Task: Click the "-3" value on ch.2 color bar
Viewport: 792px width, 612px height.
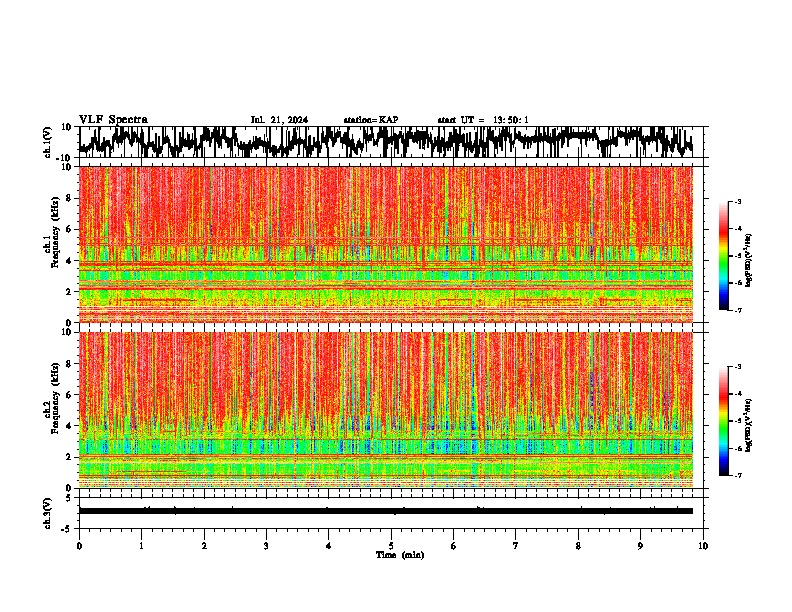Action: coord(737,367)
